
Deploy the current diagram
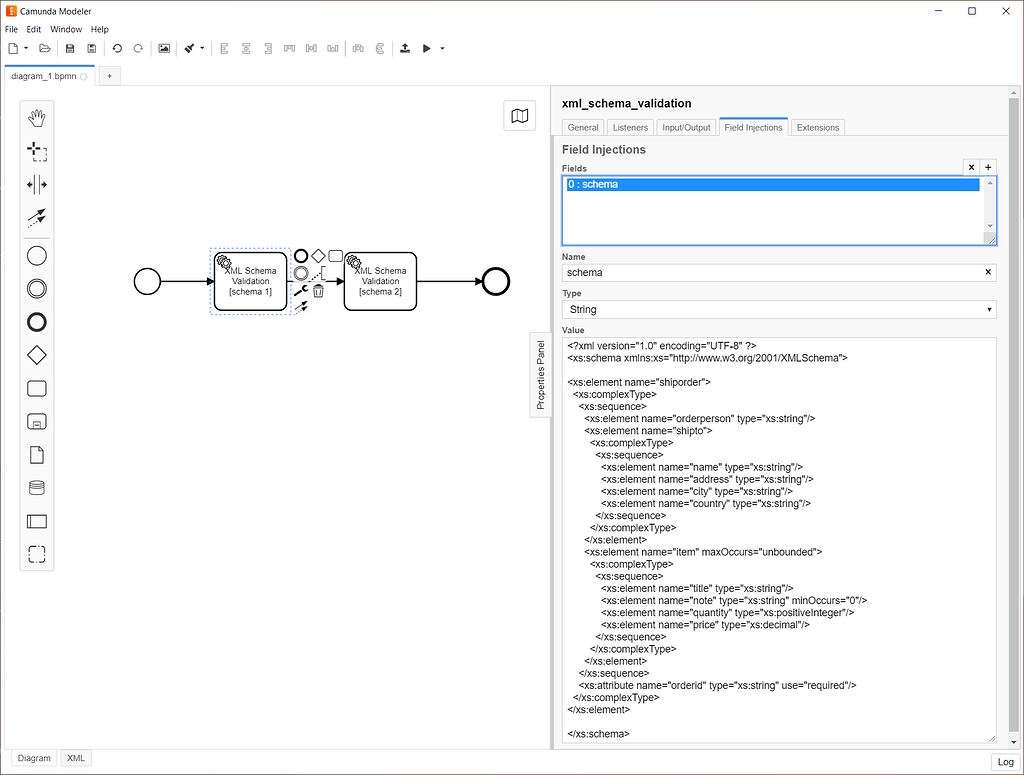(x=405, y=48)
